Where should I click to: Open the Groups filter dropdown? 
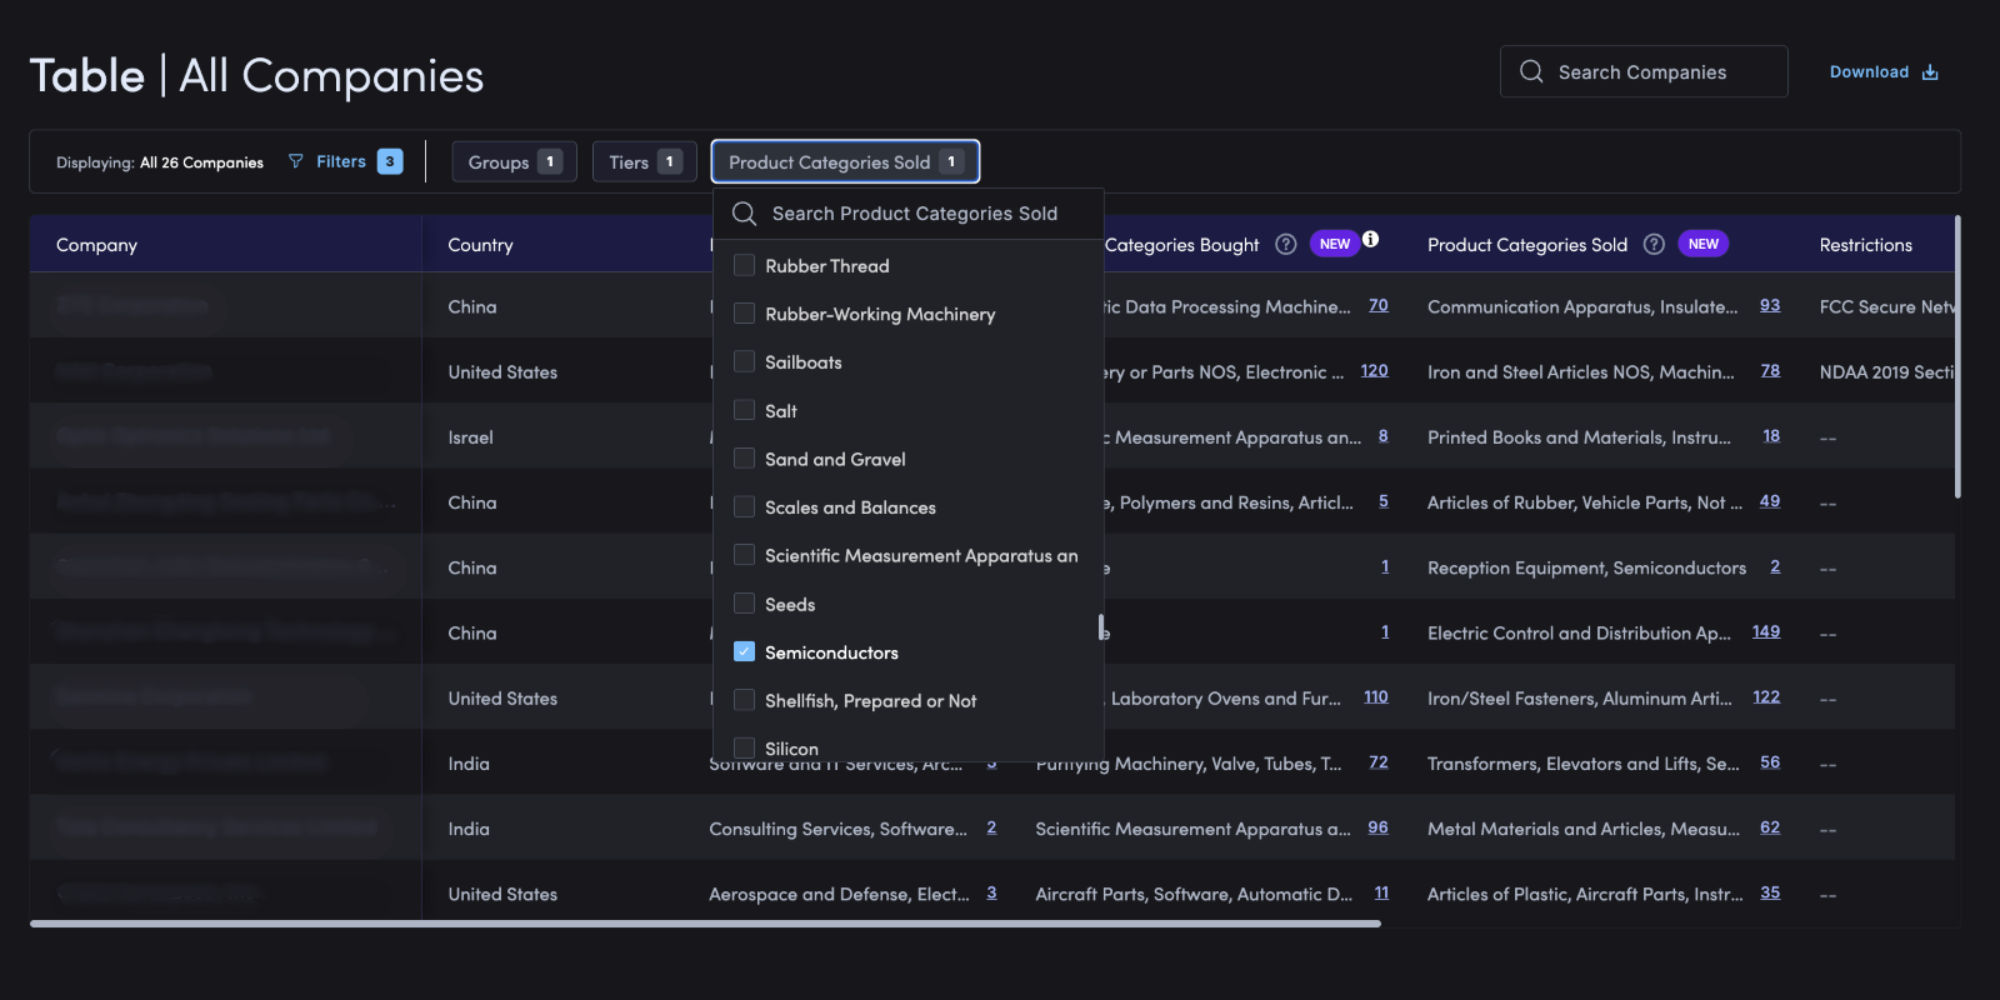(514, 162)
